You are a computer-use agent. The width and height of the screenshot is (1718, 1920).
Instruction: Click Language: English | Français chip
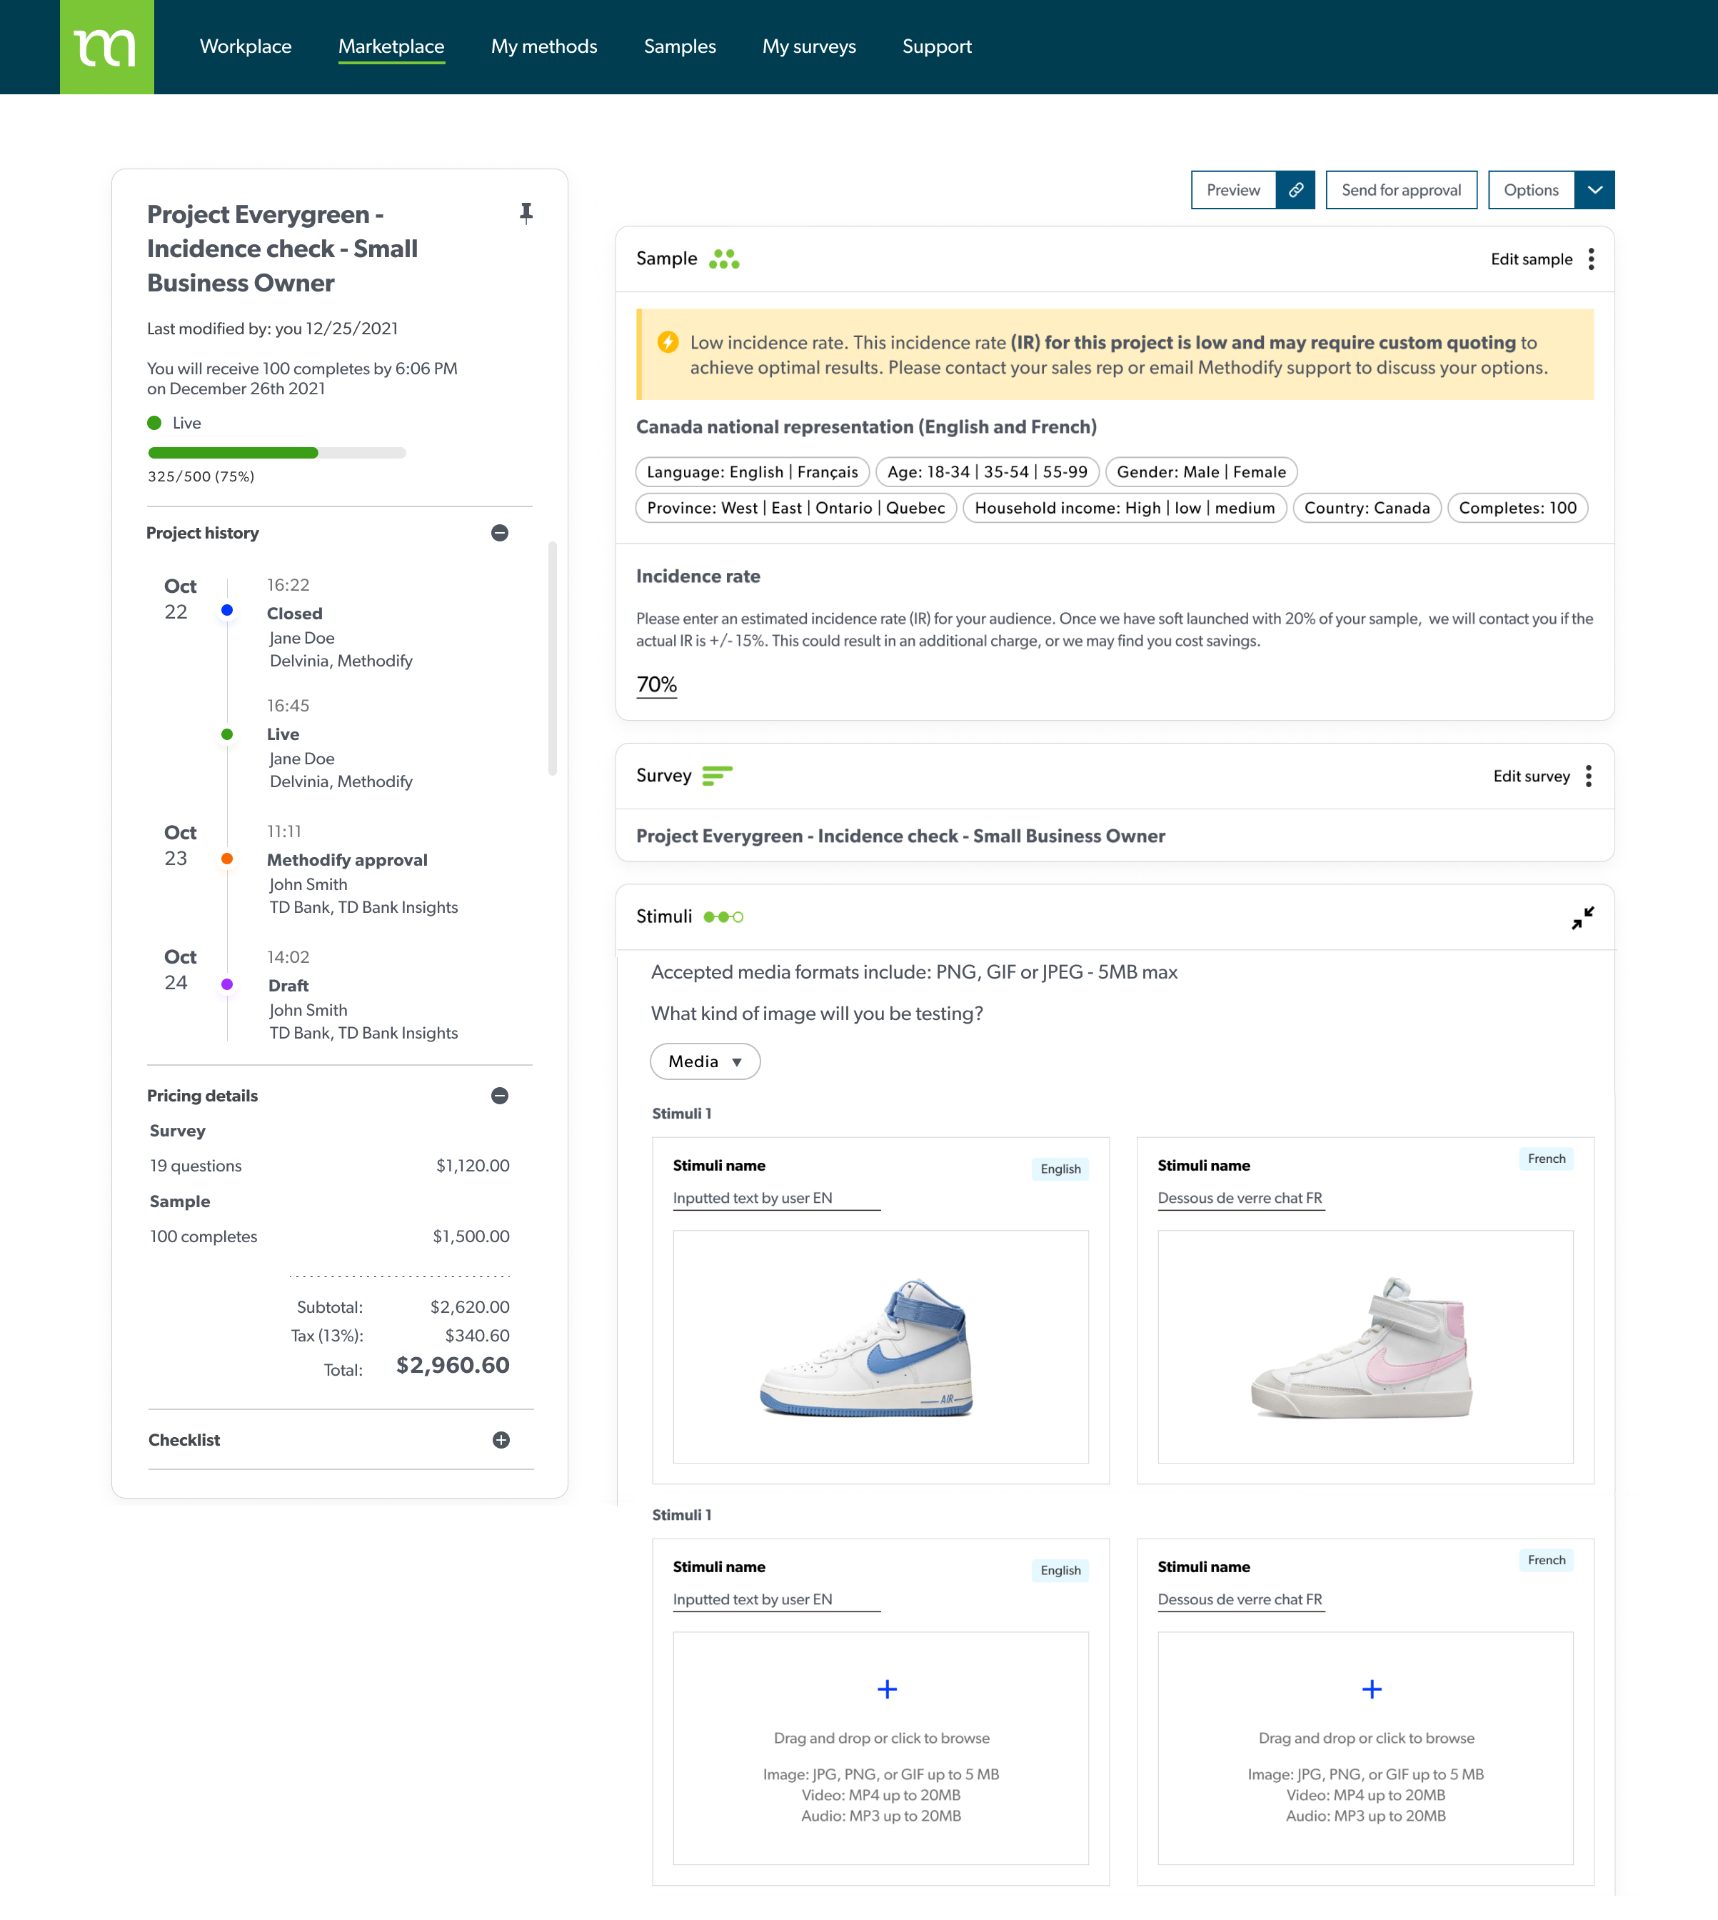click(752, 472)
